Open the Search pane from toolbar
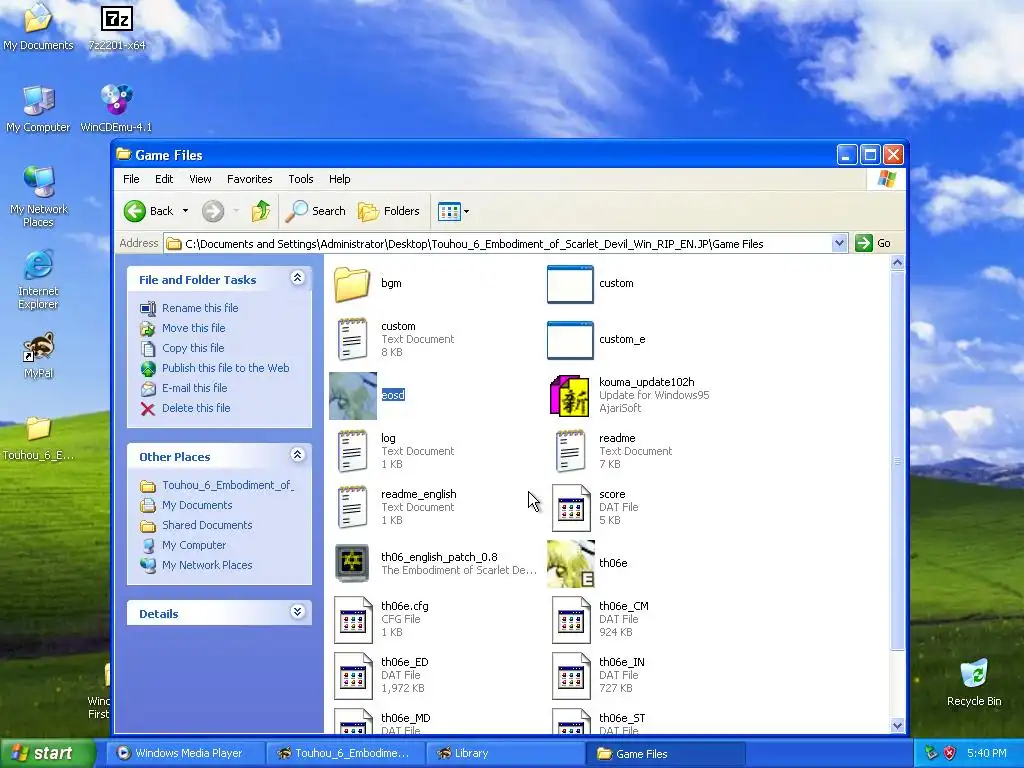Viewport: 1024px width, 768px height. click(x=315, y=211)
